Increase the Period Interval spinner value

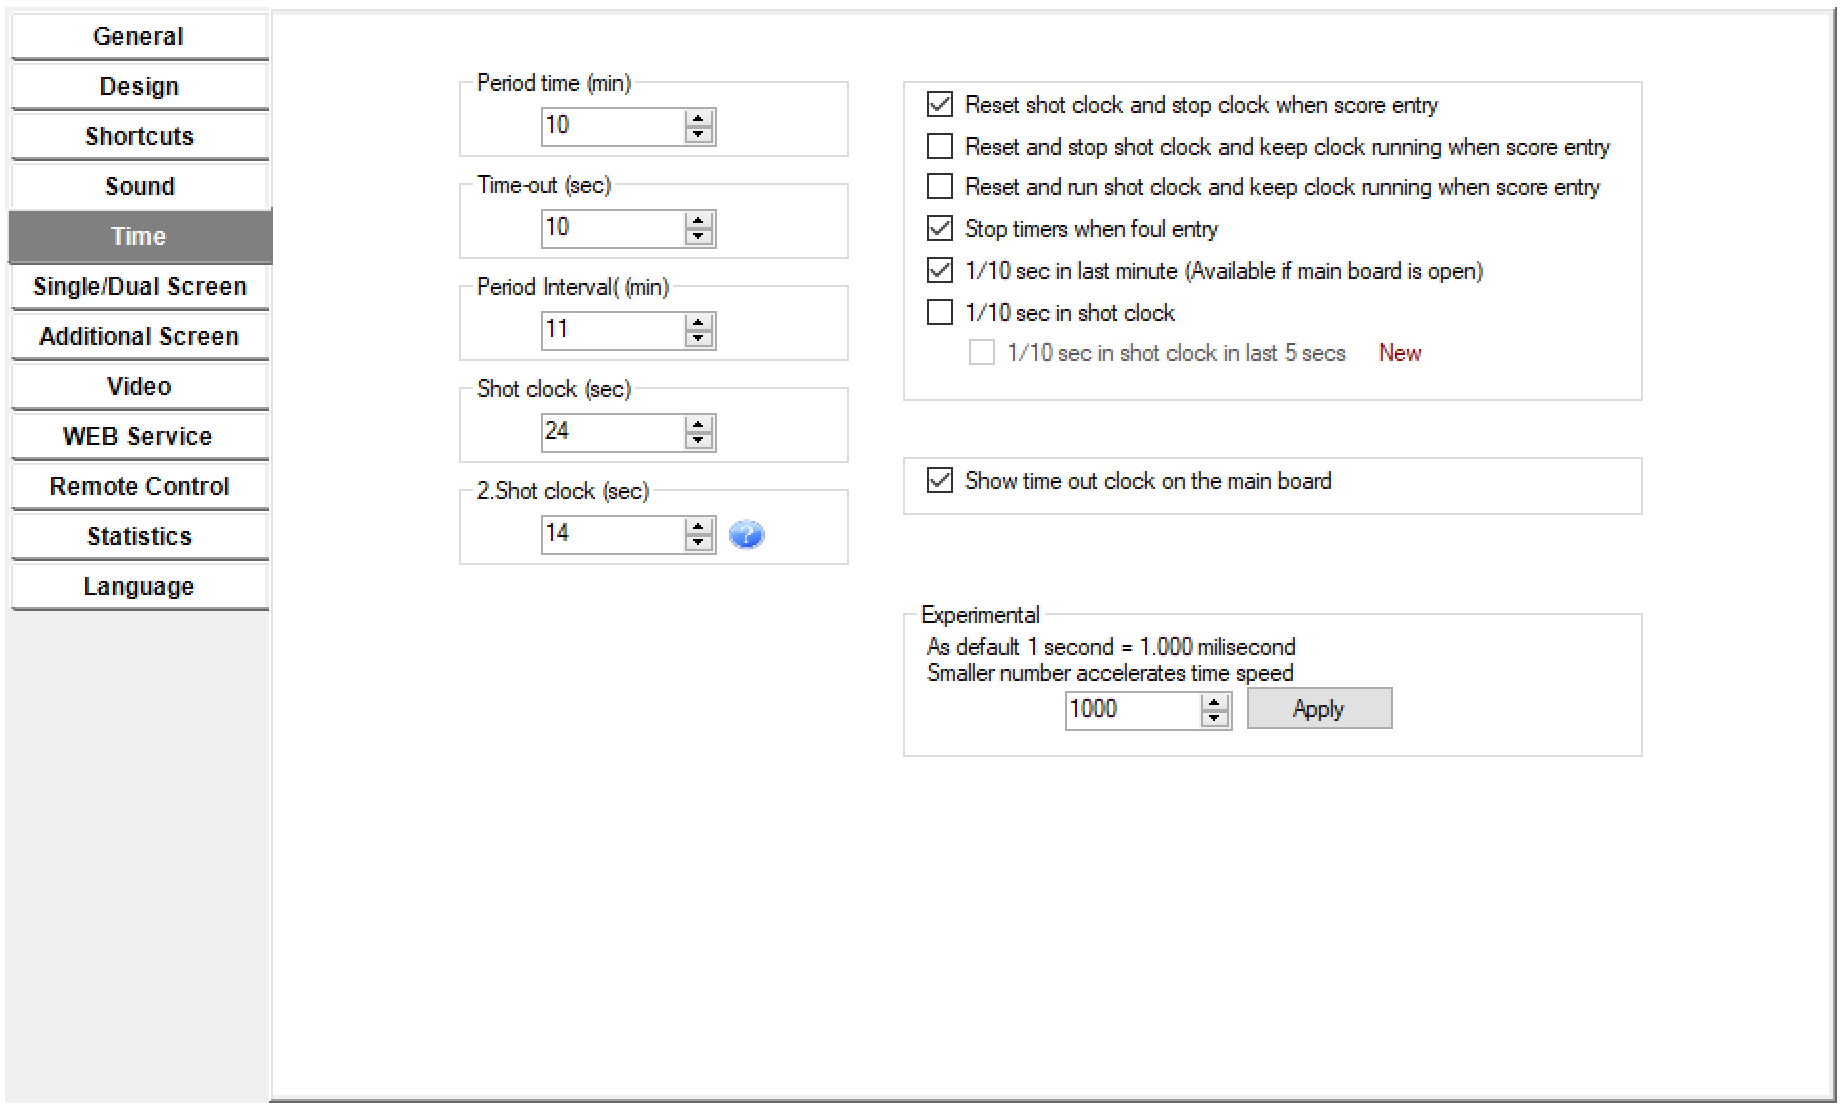699,322
